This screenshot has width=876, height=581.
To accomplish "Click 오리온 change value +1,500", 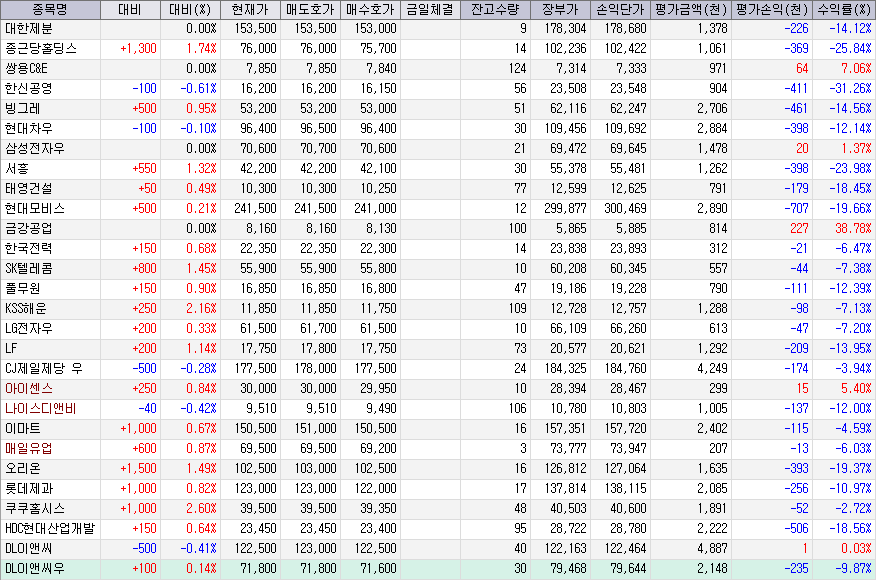I will click(139, 469).
